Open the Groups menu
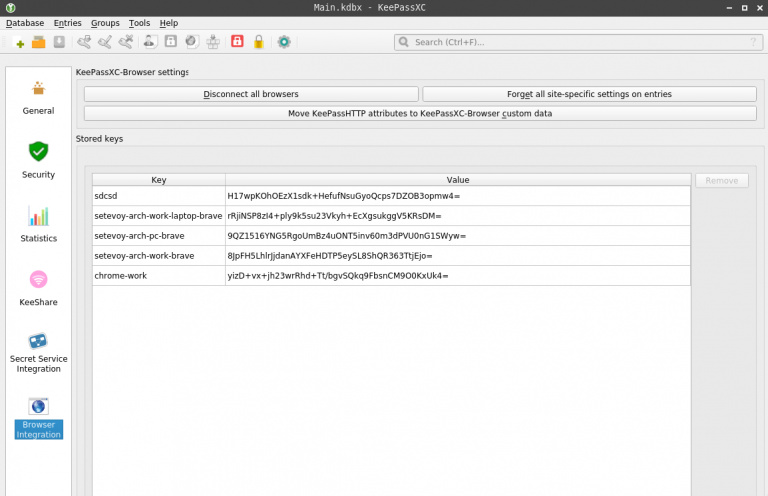The width and height of the screenshot is (768, 496). click(x=105, y=23)
